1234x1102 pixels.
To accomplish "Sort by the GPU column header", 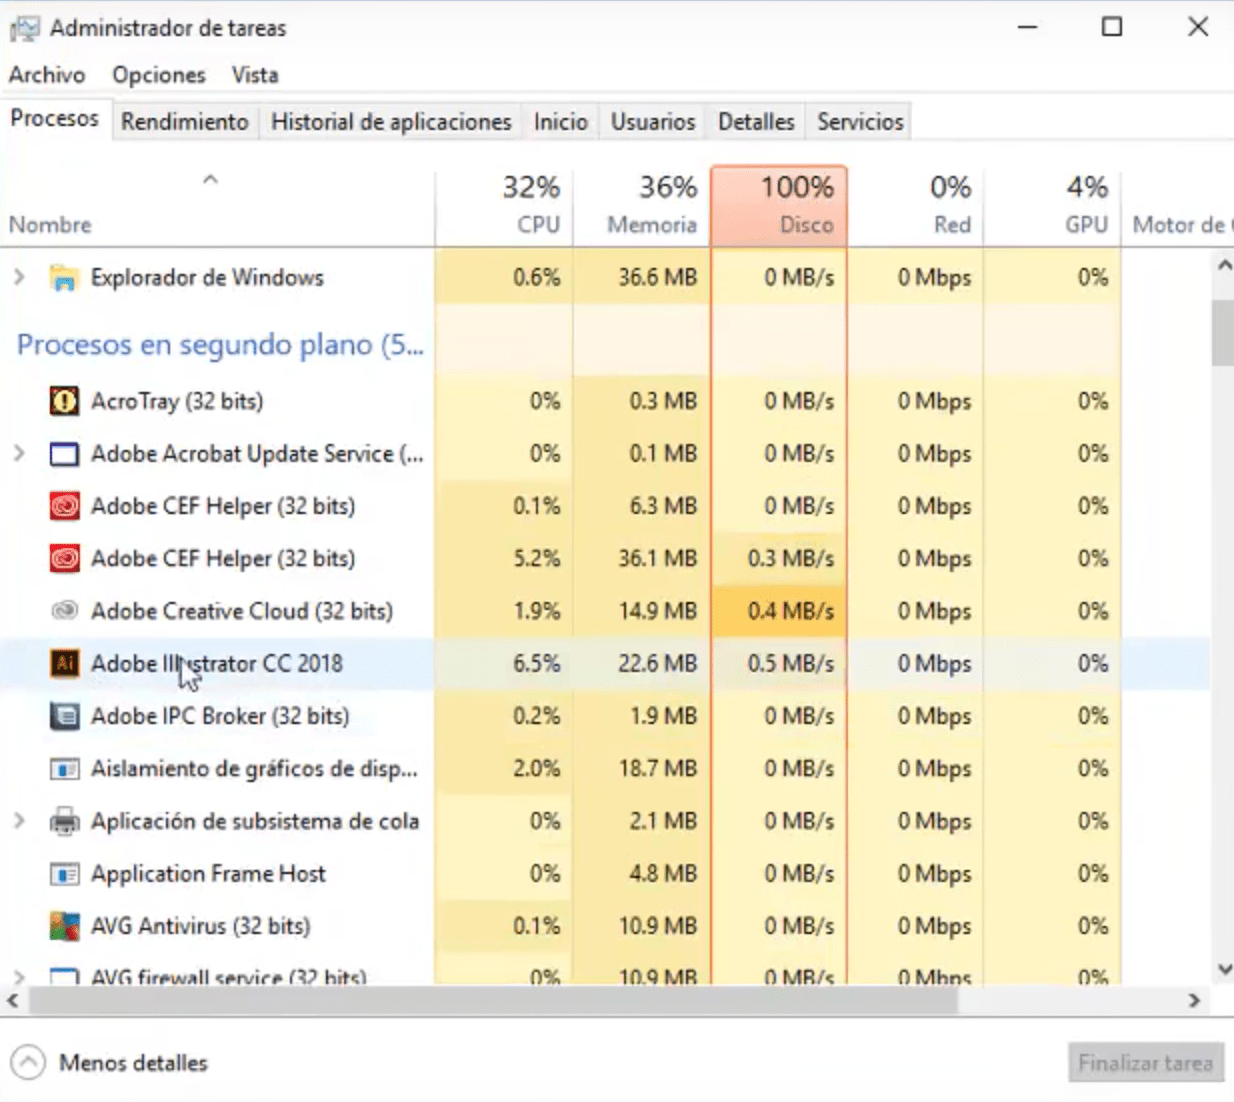I will pos(1052,206).
